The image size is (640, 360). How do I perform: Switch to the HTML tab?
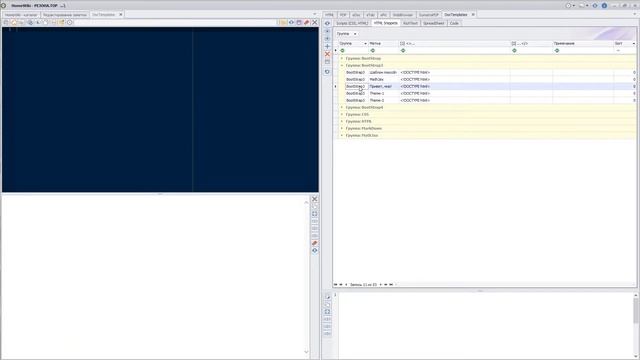tap(329, 15)
